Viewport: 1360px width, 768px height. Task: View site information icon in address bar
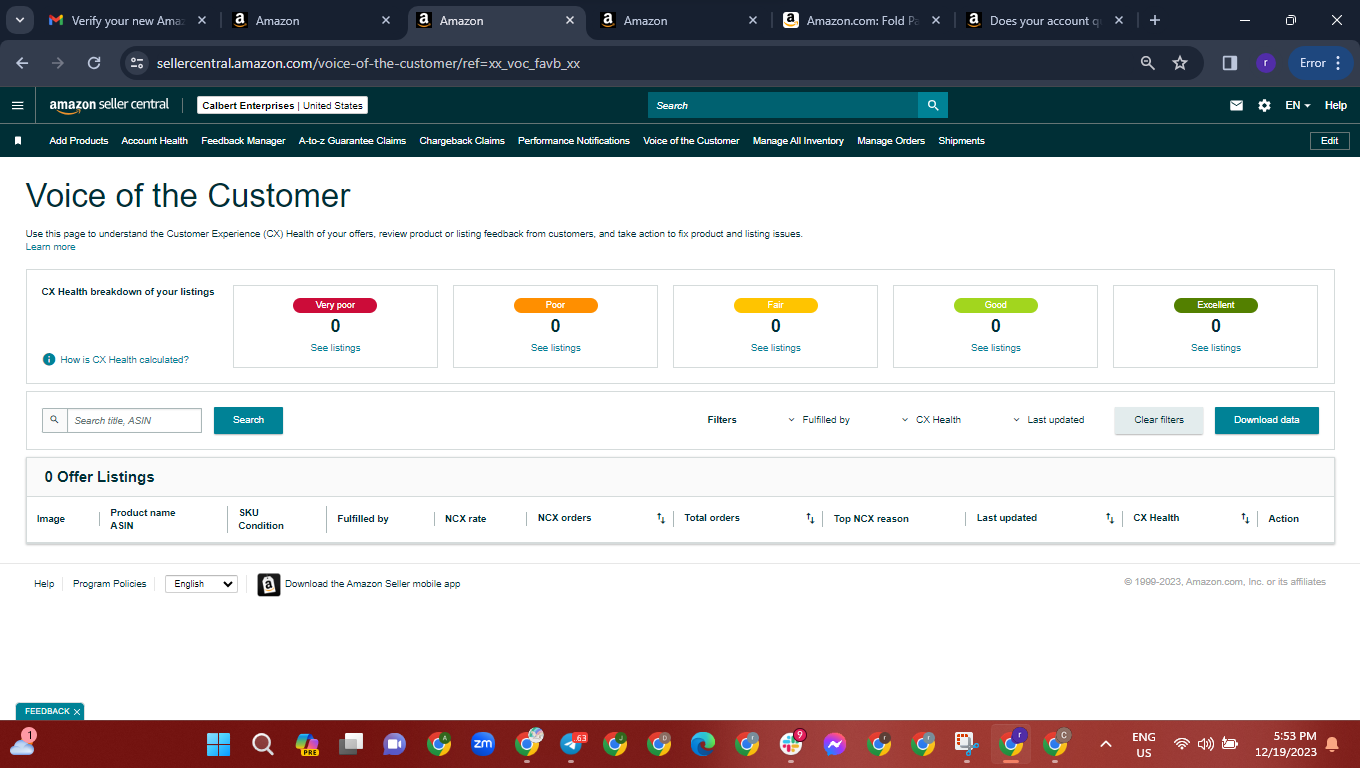(137, 63)
